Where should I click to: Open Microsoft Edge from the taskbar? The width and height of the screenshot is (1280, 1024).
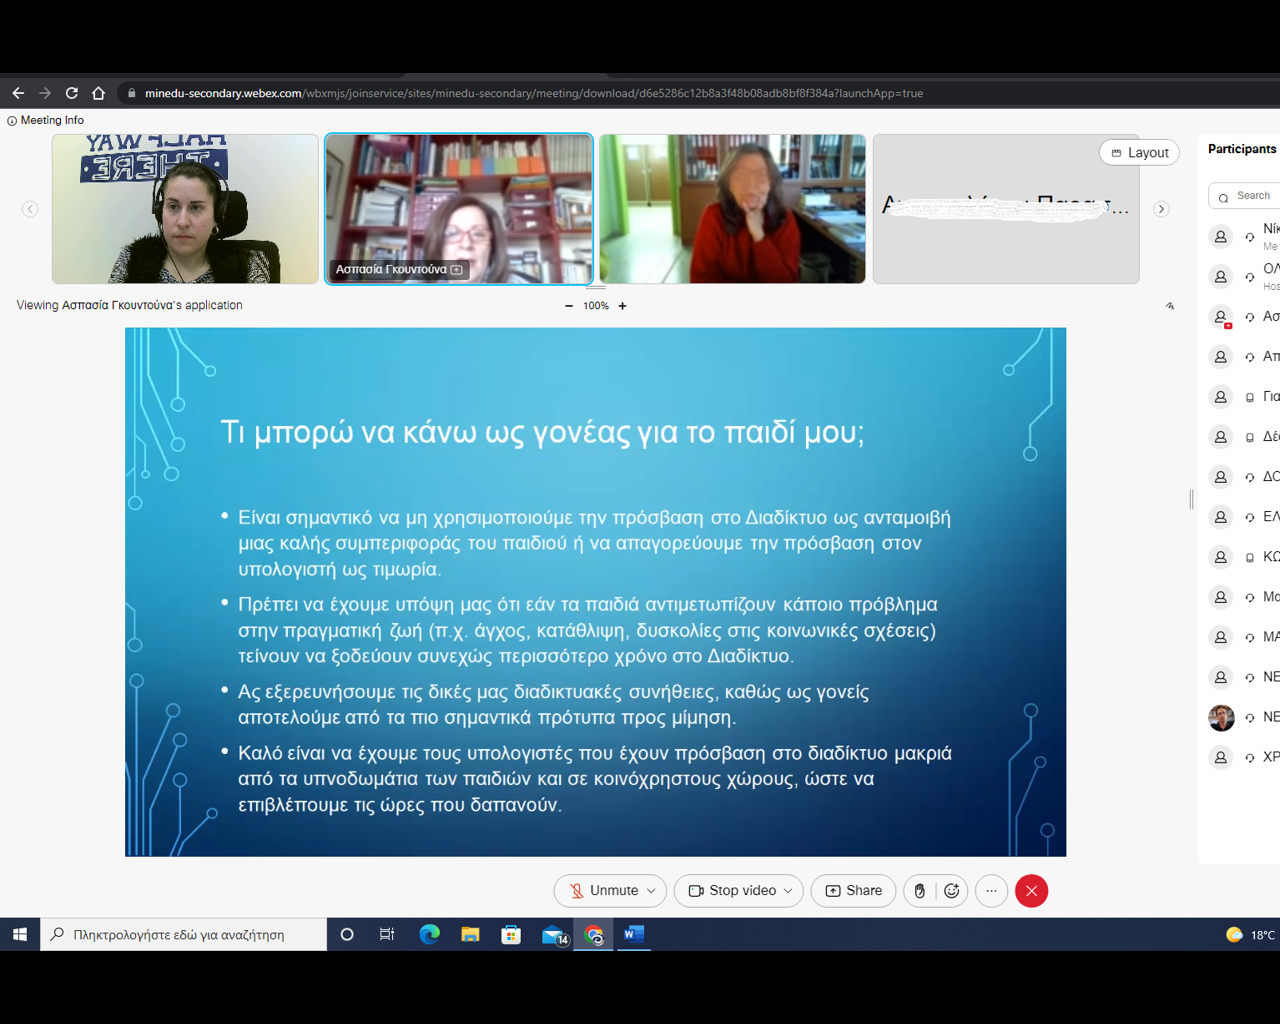coord(429,934)
